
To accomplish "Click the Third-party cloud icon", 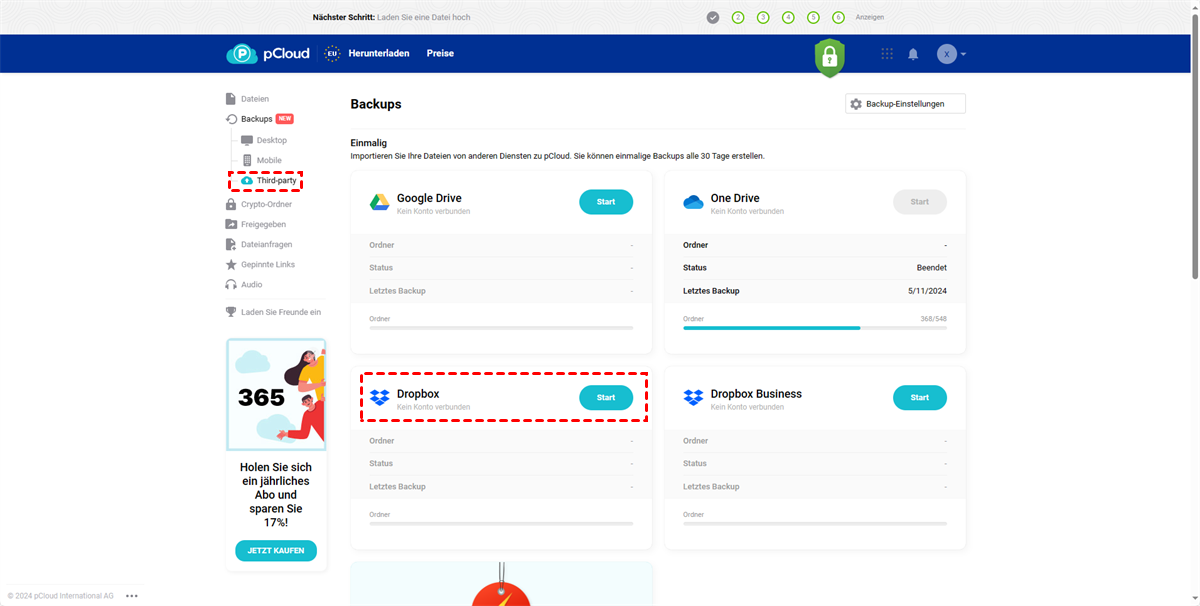I will pos(247,180).
